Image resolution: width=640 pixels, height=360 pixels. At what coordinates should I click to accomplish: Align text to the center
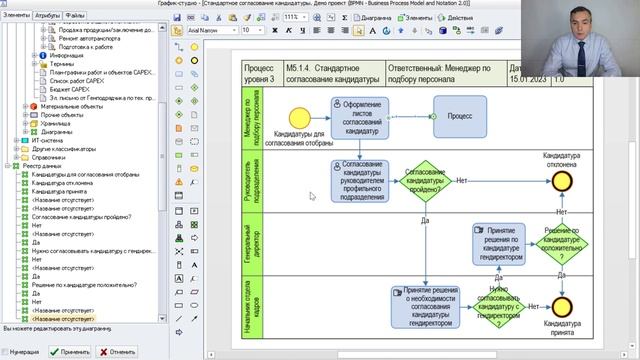coord(331,31)
